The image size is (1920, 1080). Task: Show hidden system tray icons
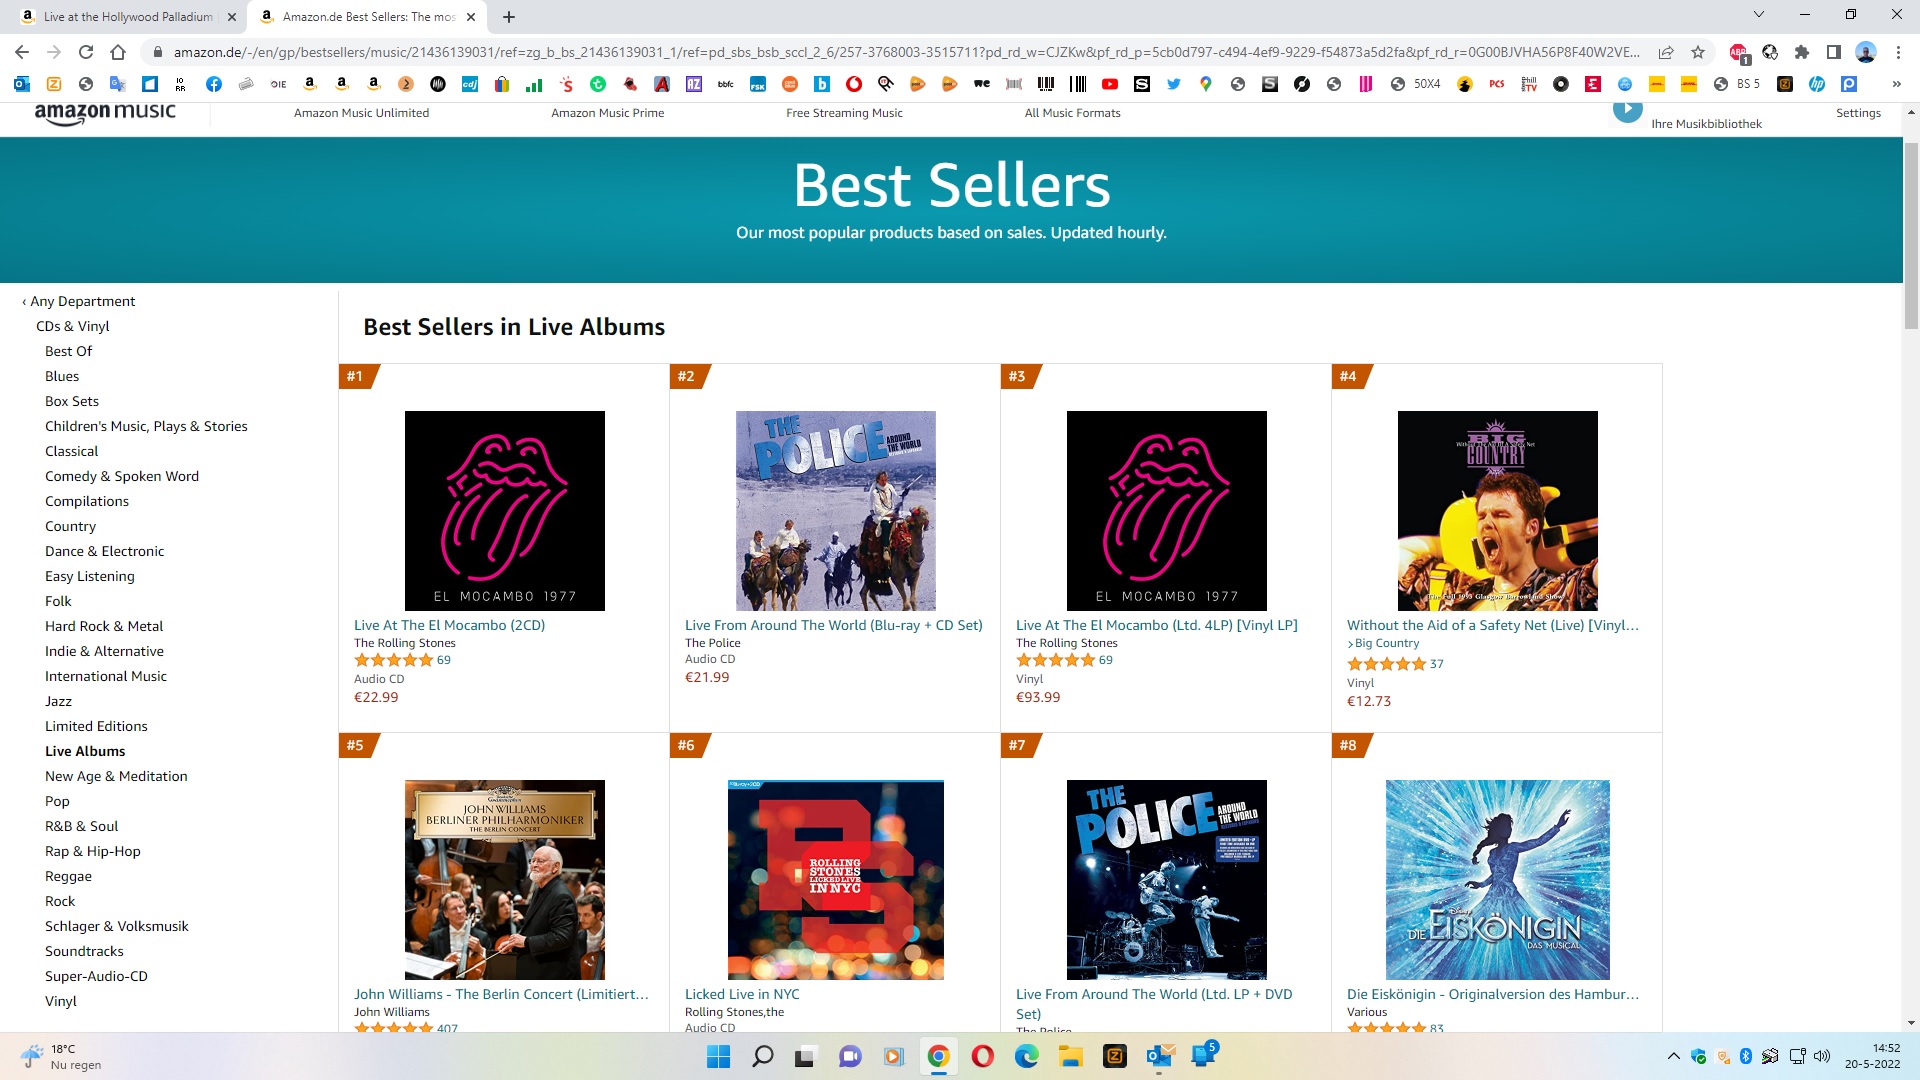pyautogui.click(x=1673, y=1056)
